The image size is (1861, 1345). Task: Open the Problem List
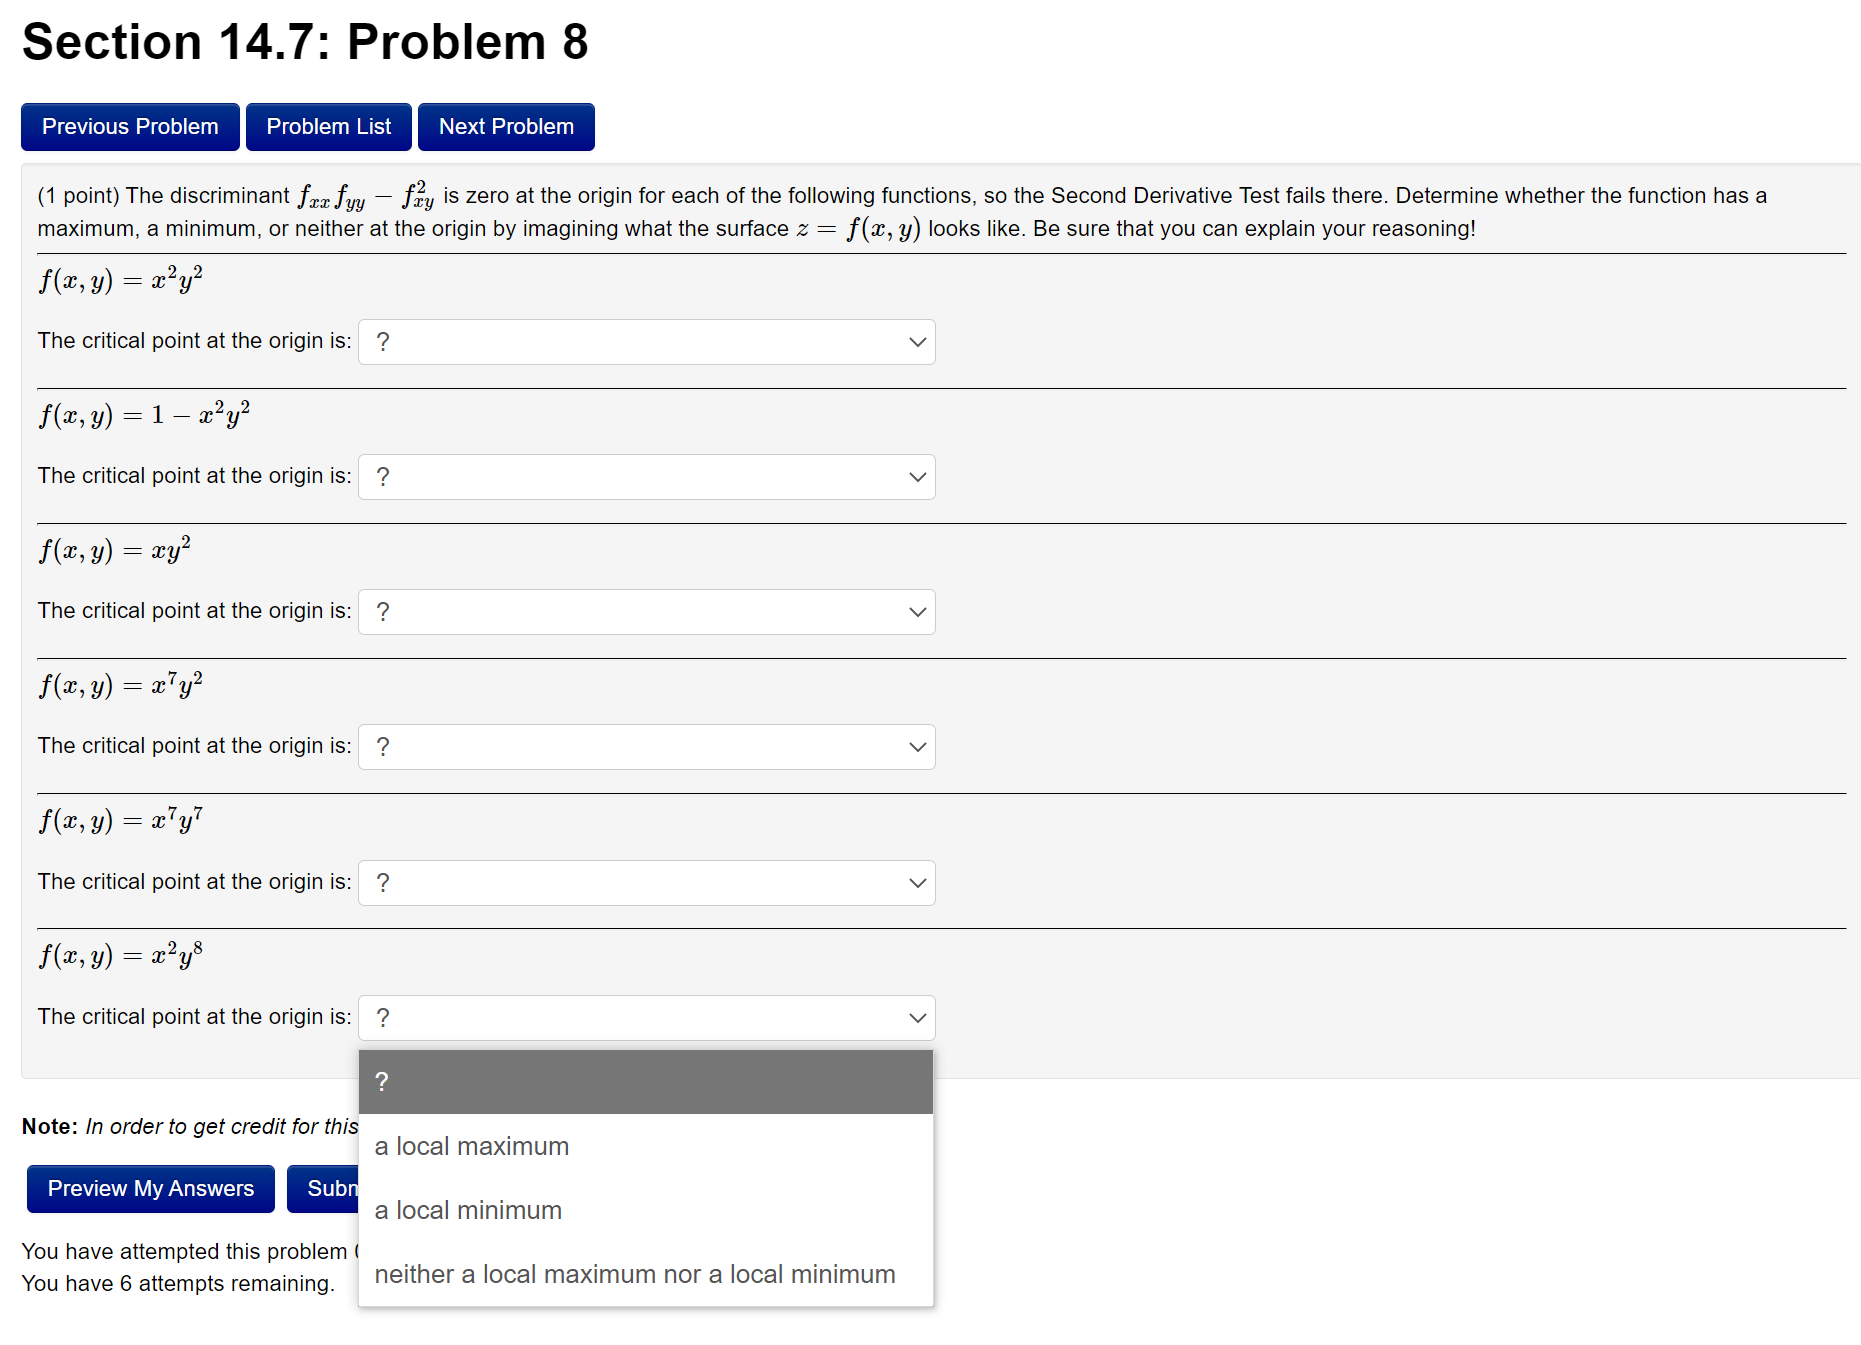point(328,126)
